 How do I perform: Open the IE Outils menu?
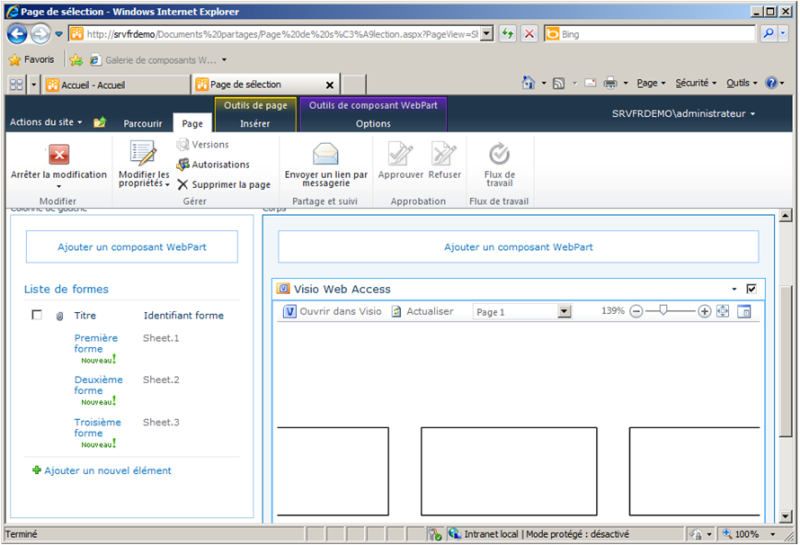[741, 83]
